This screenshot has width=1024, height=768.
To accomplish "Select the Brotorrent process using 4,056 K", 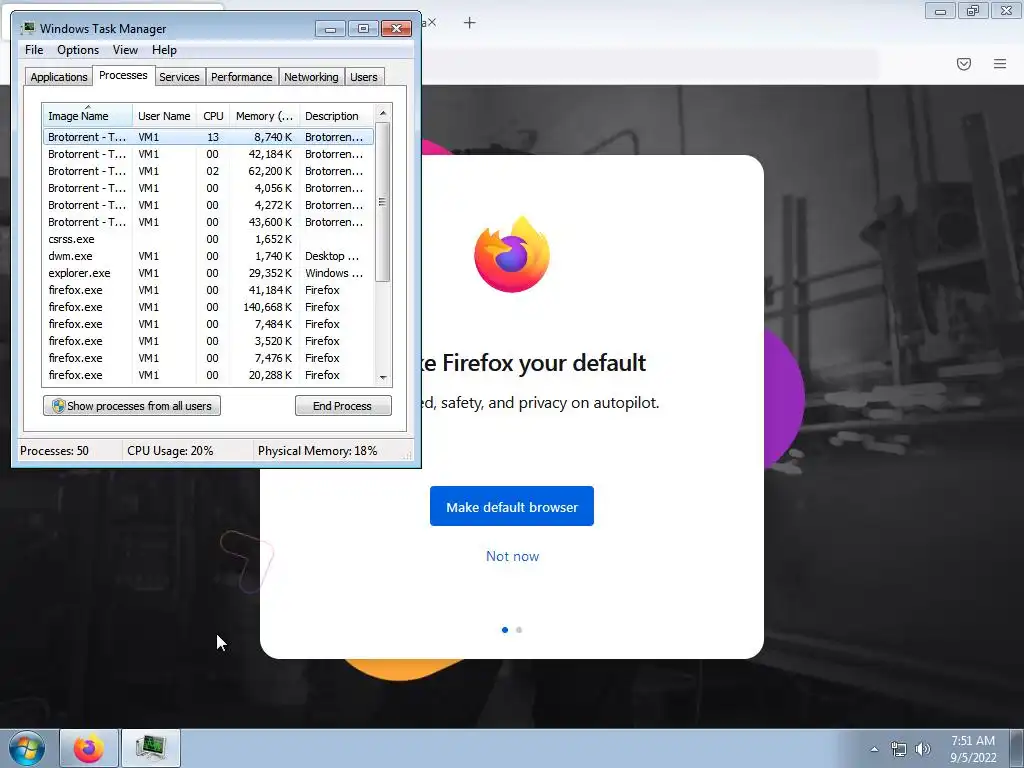I will pos(208,188).
